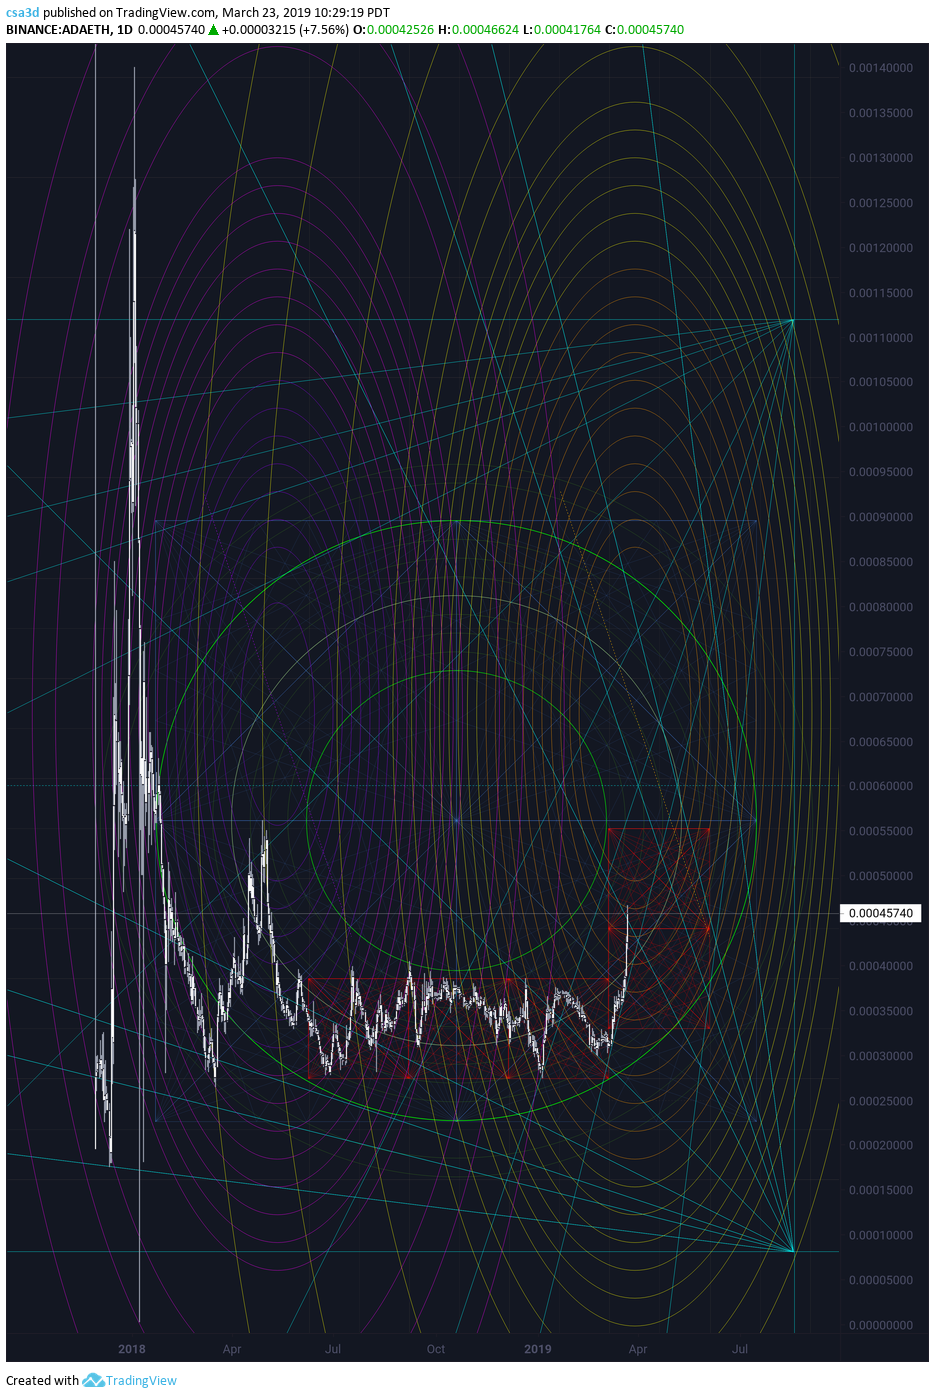The height and width of the screenshot is (1398, 935).
Task: Click the +0.00003215 (+7.56%) change value
Action: (x=286, y=30)
